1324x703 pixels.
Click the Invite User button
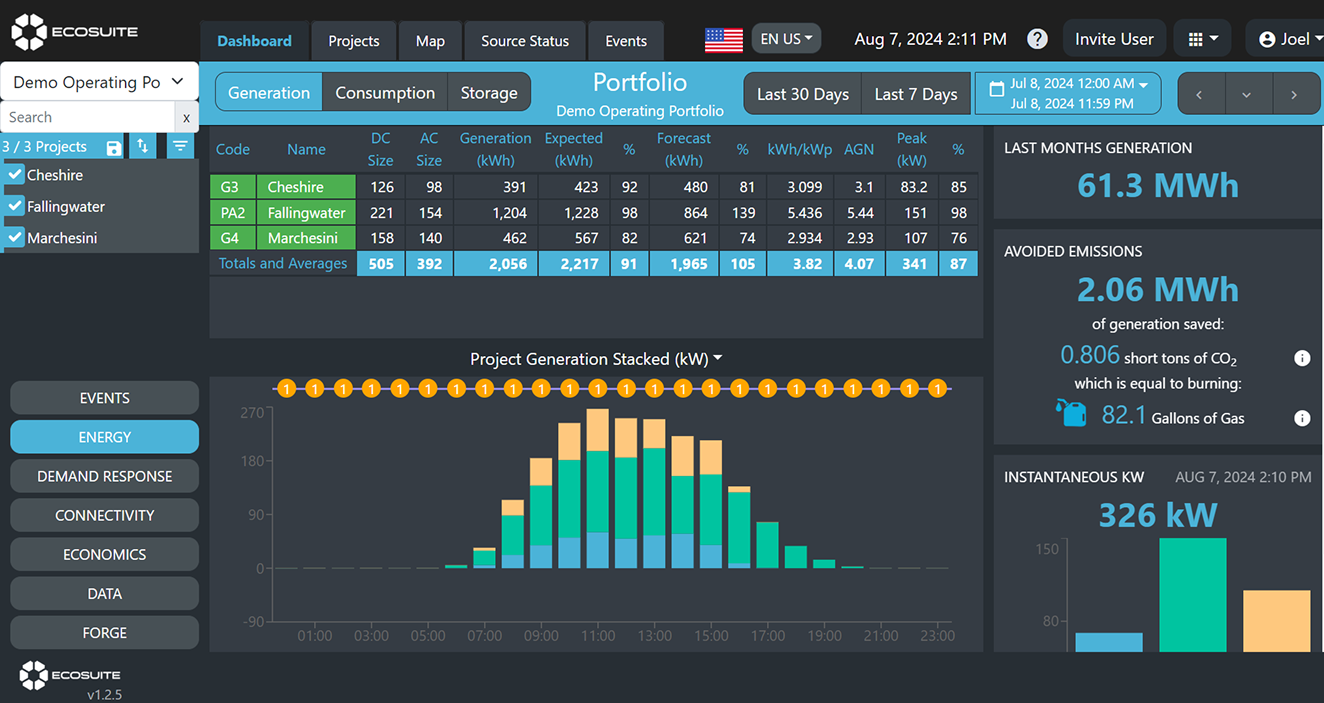1113,38
